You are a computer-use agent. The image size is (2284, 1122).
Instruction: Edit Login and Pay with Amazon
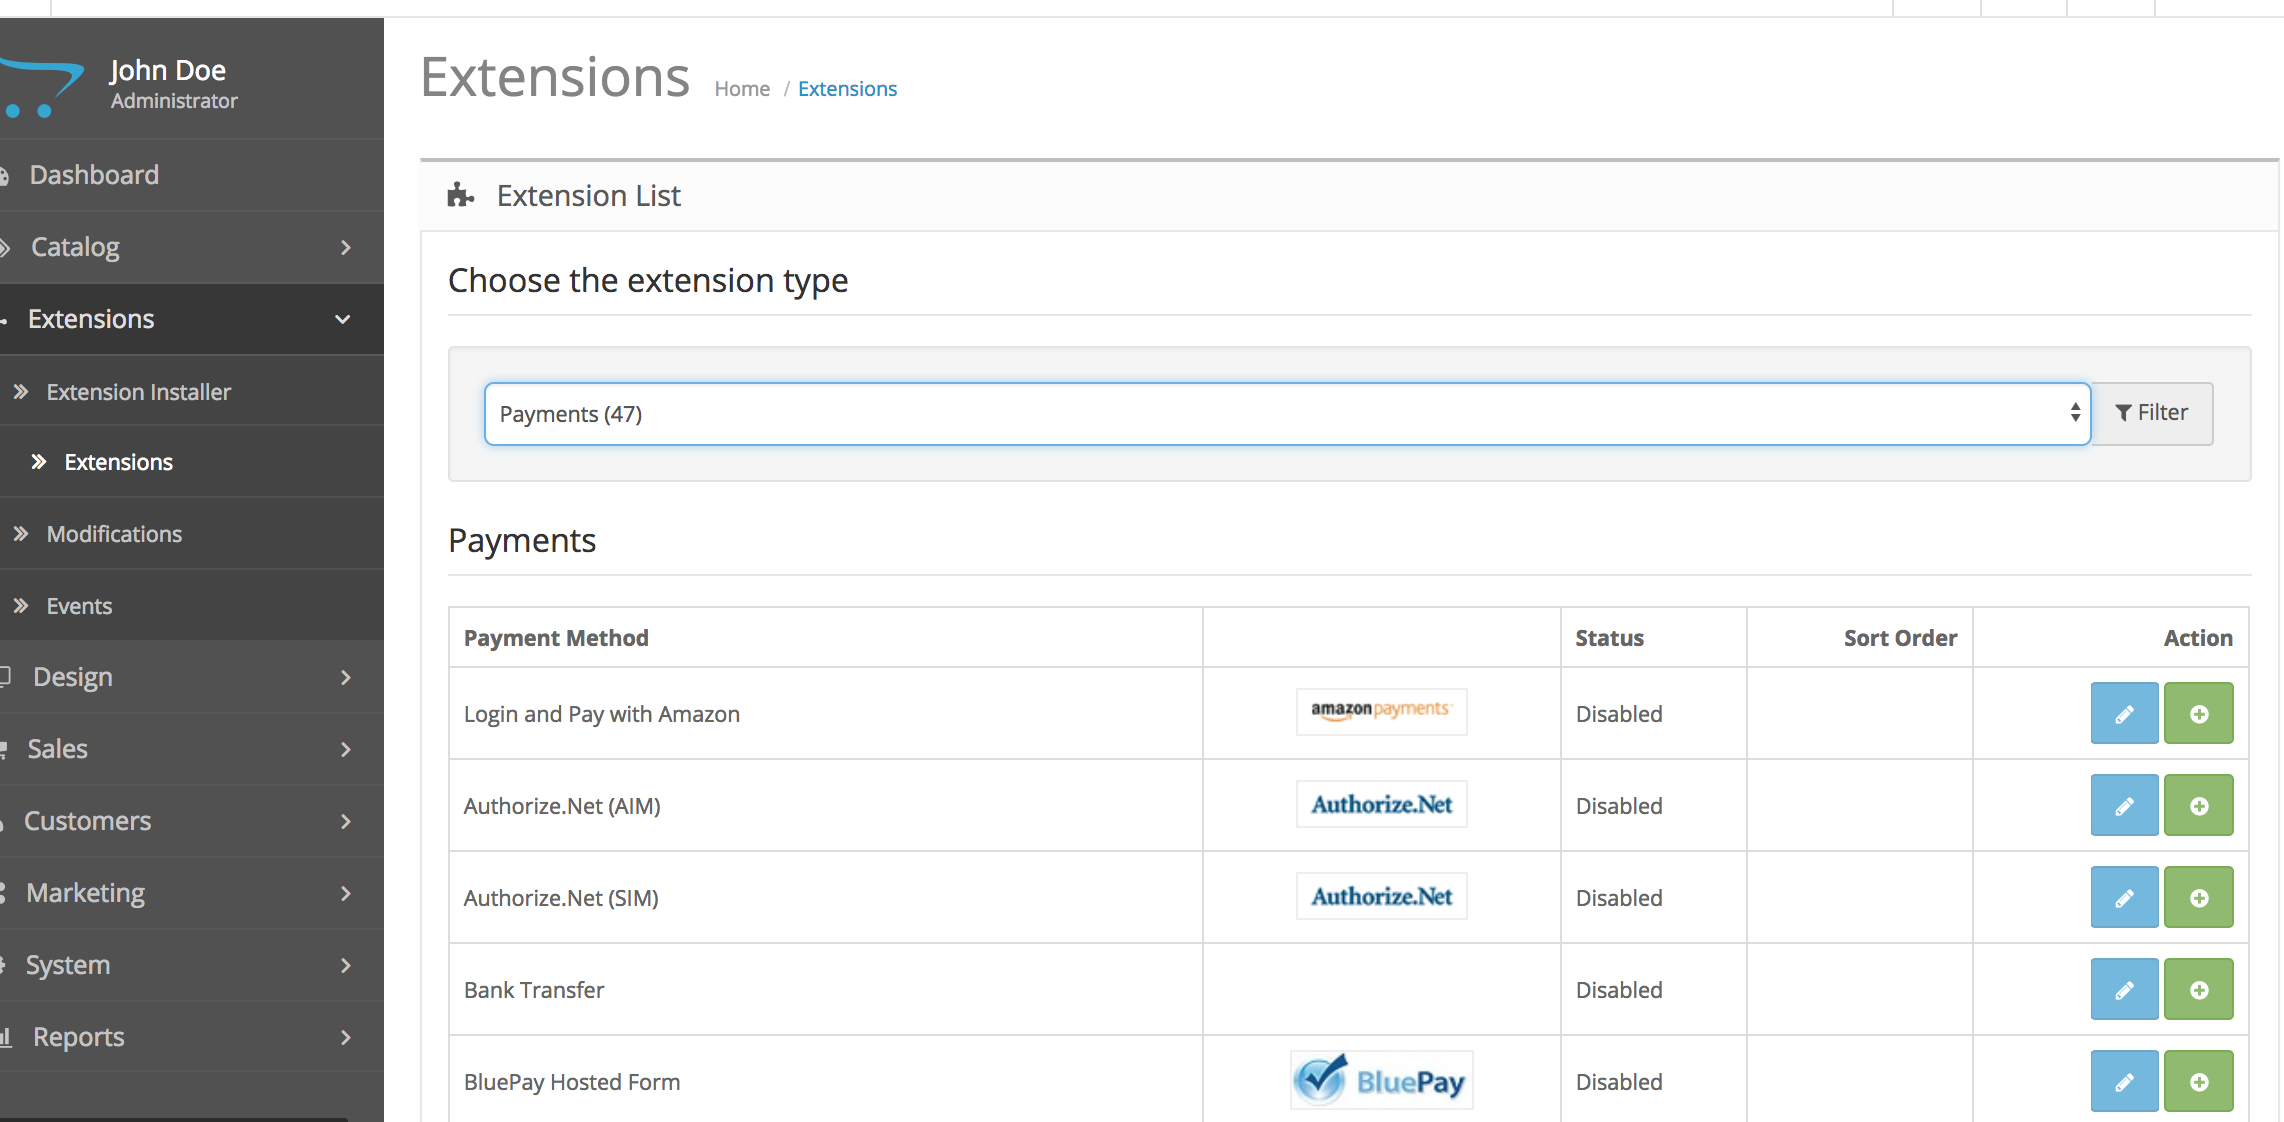pyautogui.click(x=2124, y=713)
